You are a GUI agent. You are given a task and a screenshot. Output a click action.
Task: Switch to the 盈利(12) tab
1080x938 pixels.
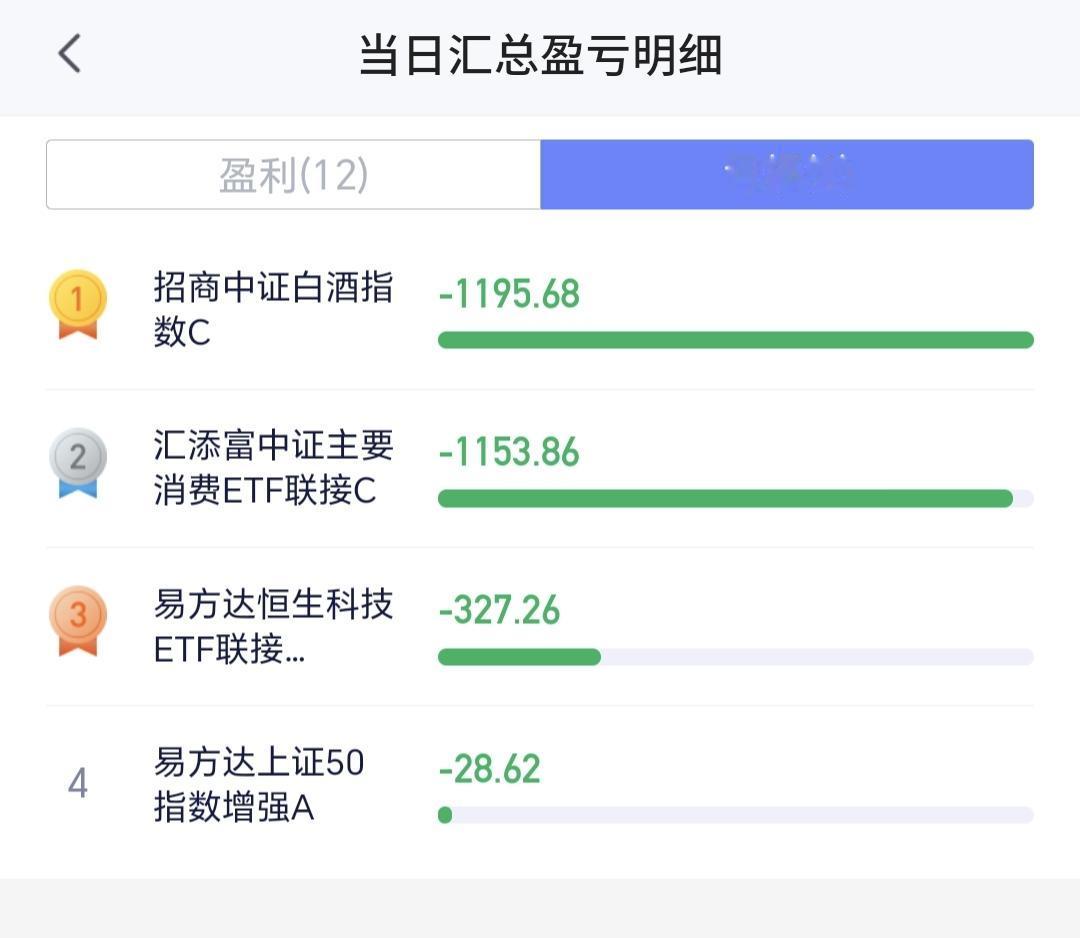click(x=293, y=174)
